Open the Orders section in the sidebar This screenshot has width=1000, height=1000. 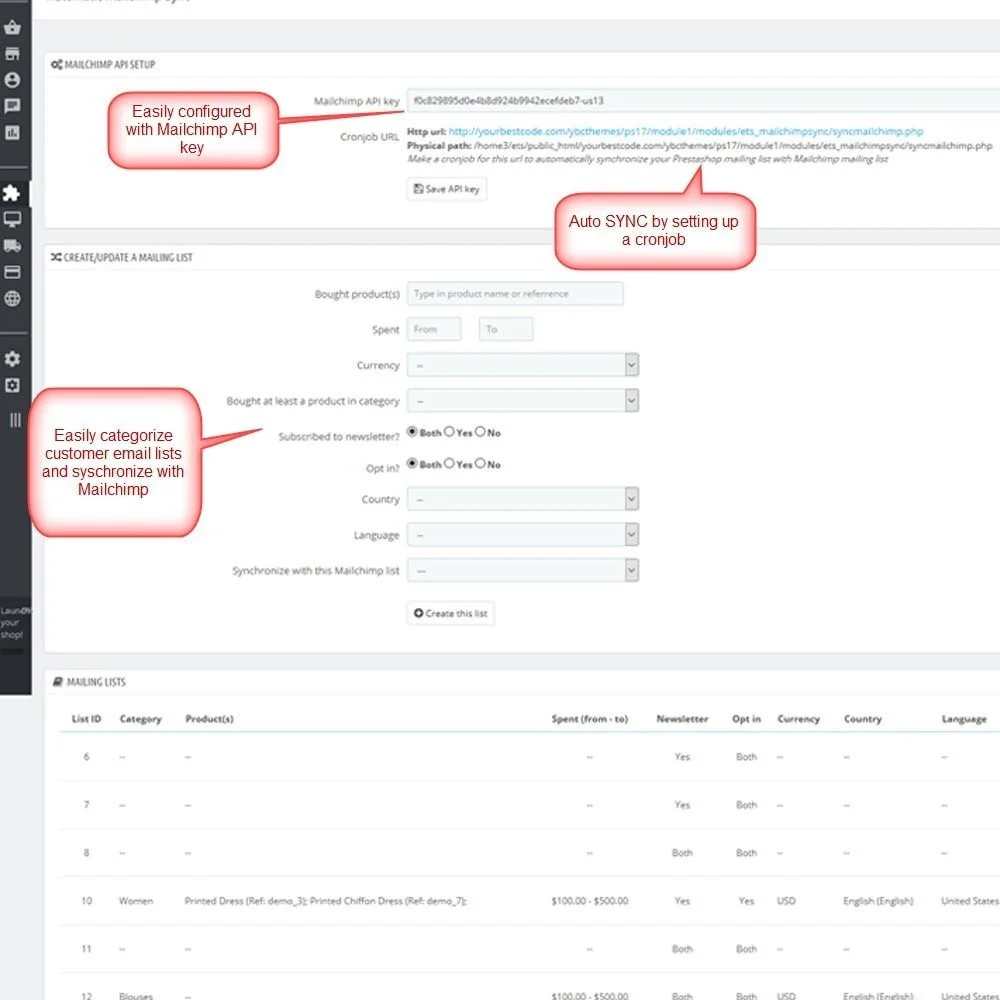pyautogui.click(x=13, y=27)
